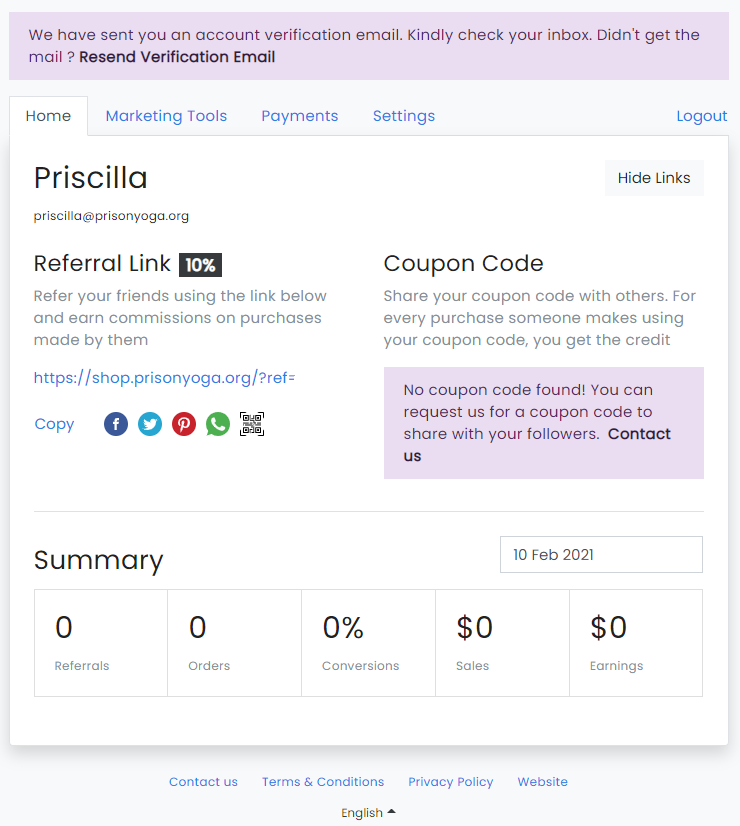
Task: Open the shop.prisonyoga.org referral URL
Action: [164, 378]
